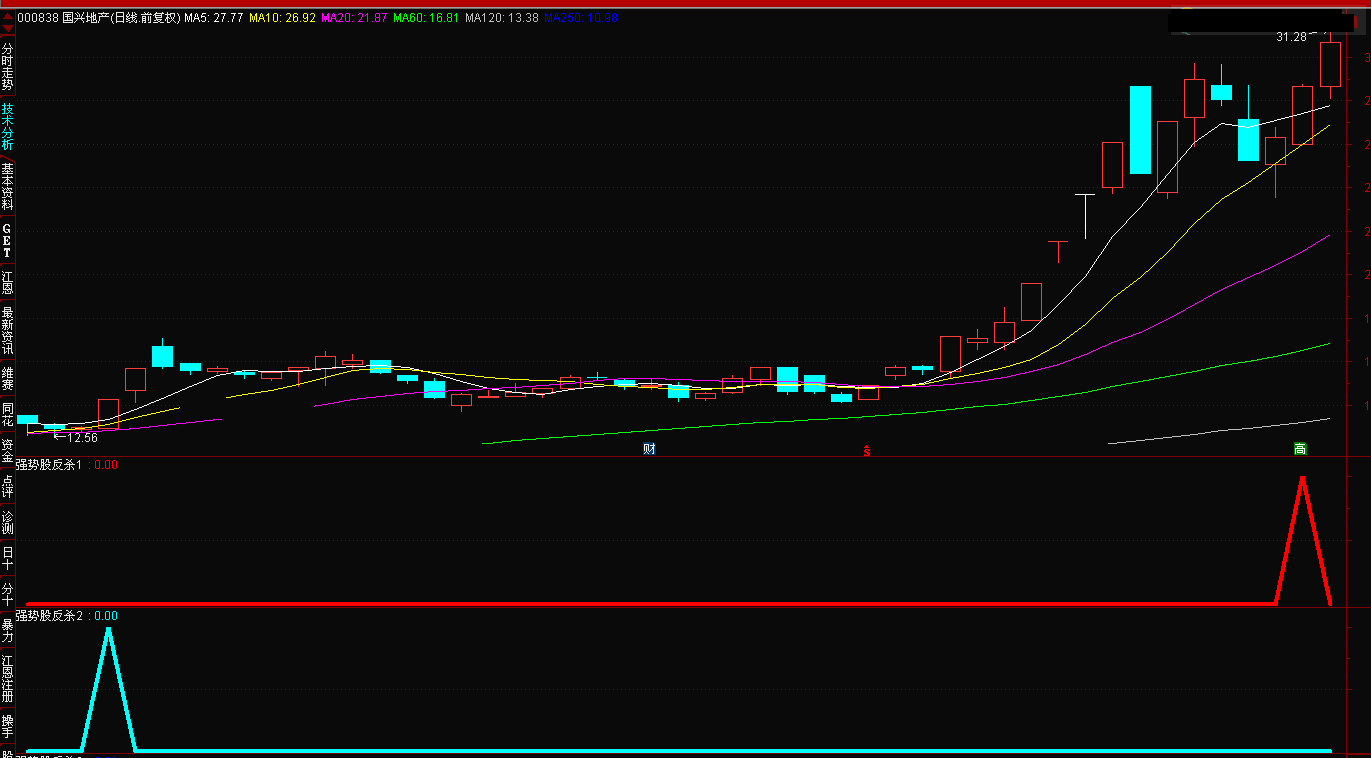1371x758 pixels.
Task: Select the 暴力 sidebar tab
Action: coord(8,630)
